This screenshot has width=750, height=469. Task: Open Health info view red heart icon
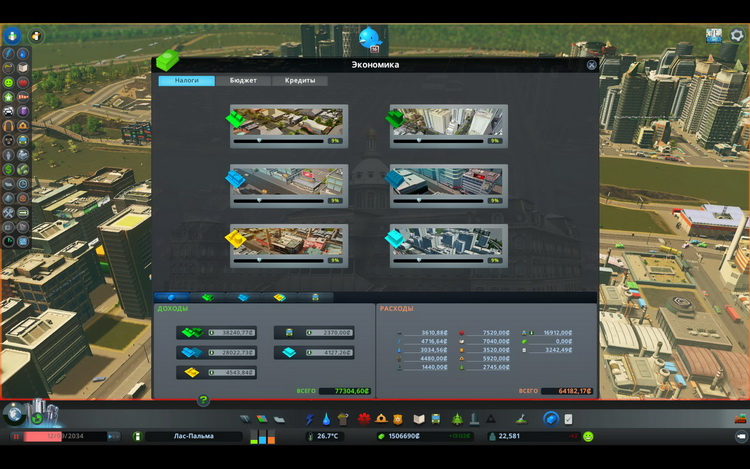pyautogui.click(x=23, y=83)
